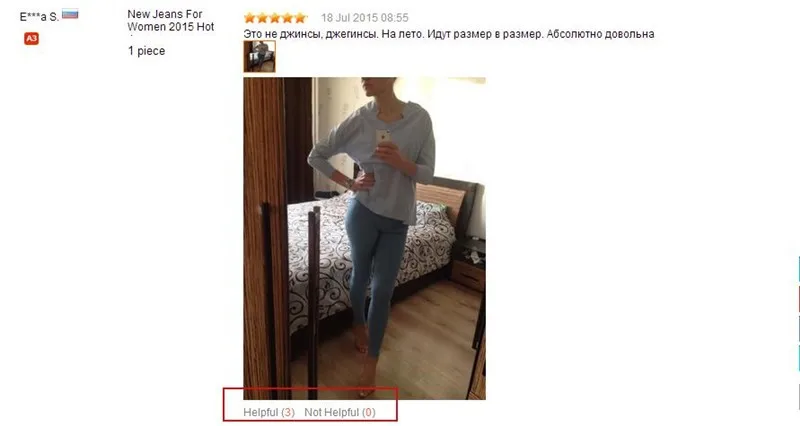Click the topmost teal strip at right edge

798,266
